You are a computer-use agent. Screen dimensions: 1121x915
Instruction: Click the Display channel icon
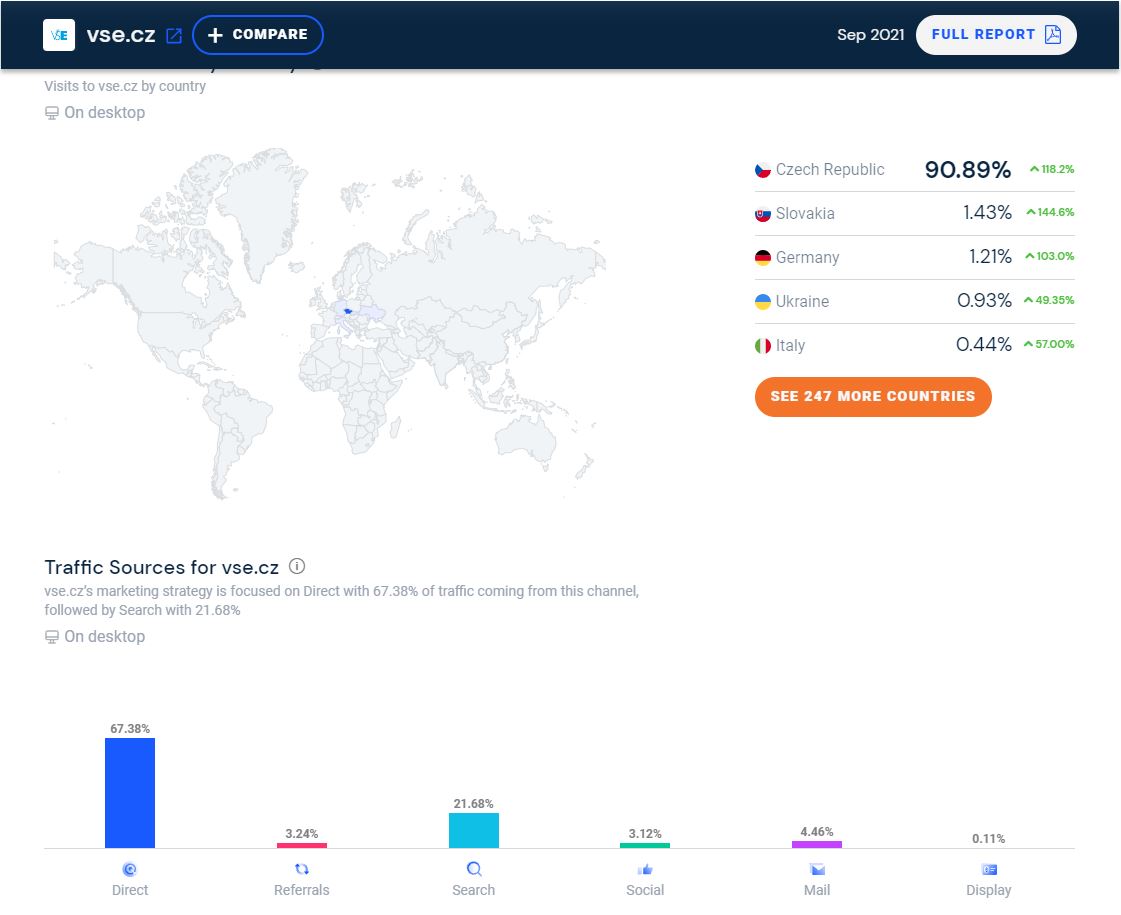point(989,869)
